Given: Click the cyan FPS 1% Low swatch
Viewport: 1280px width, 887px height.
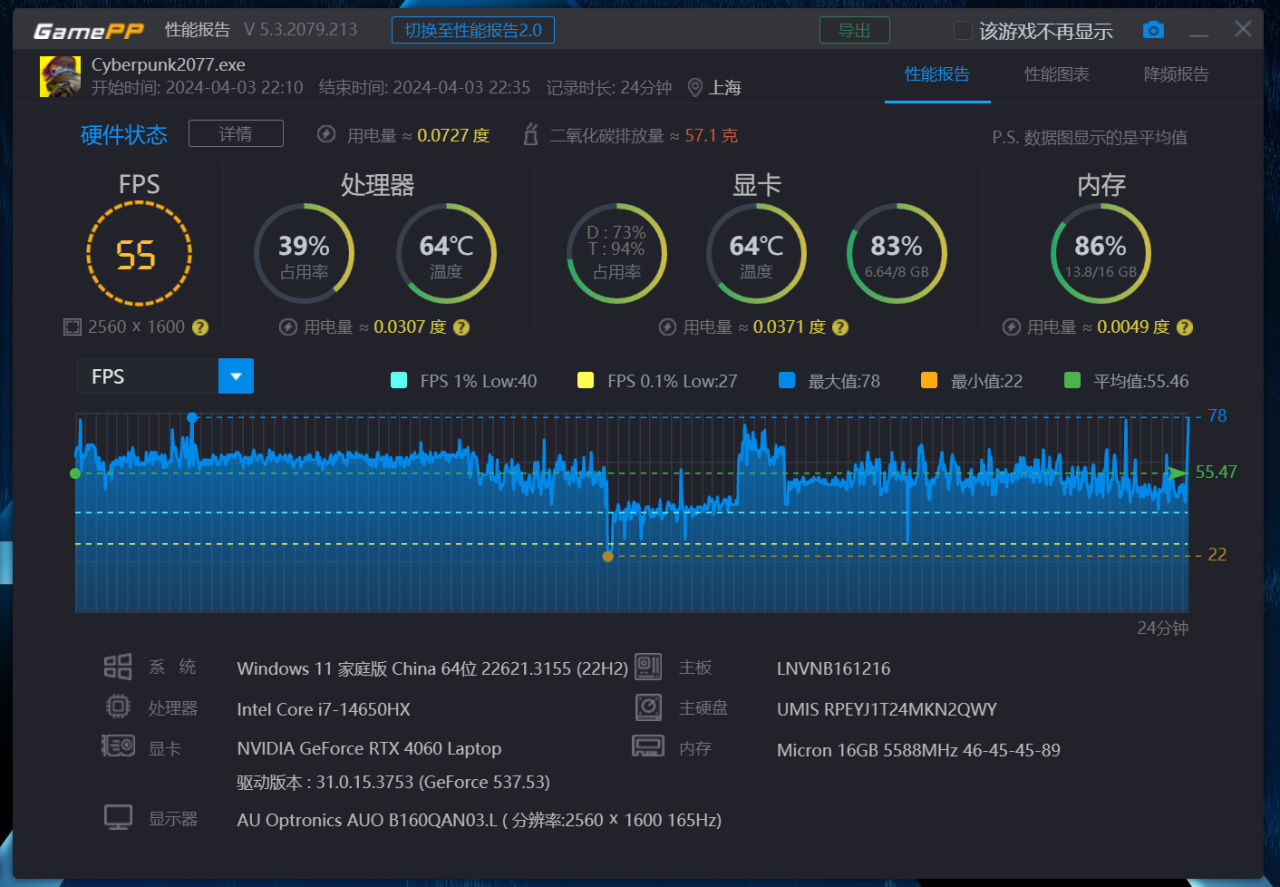Looking at the screenshot, I should [399, 380].
